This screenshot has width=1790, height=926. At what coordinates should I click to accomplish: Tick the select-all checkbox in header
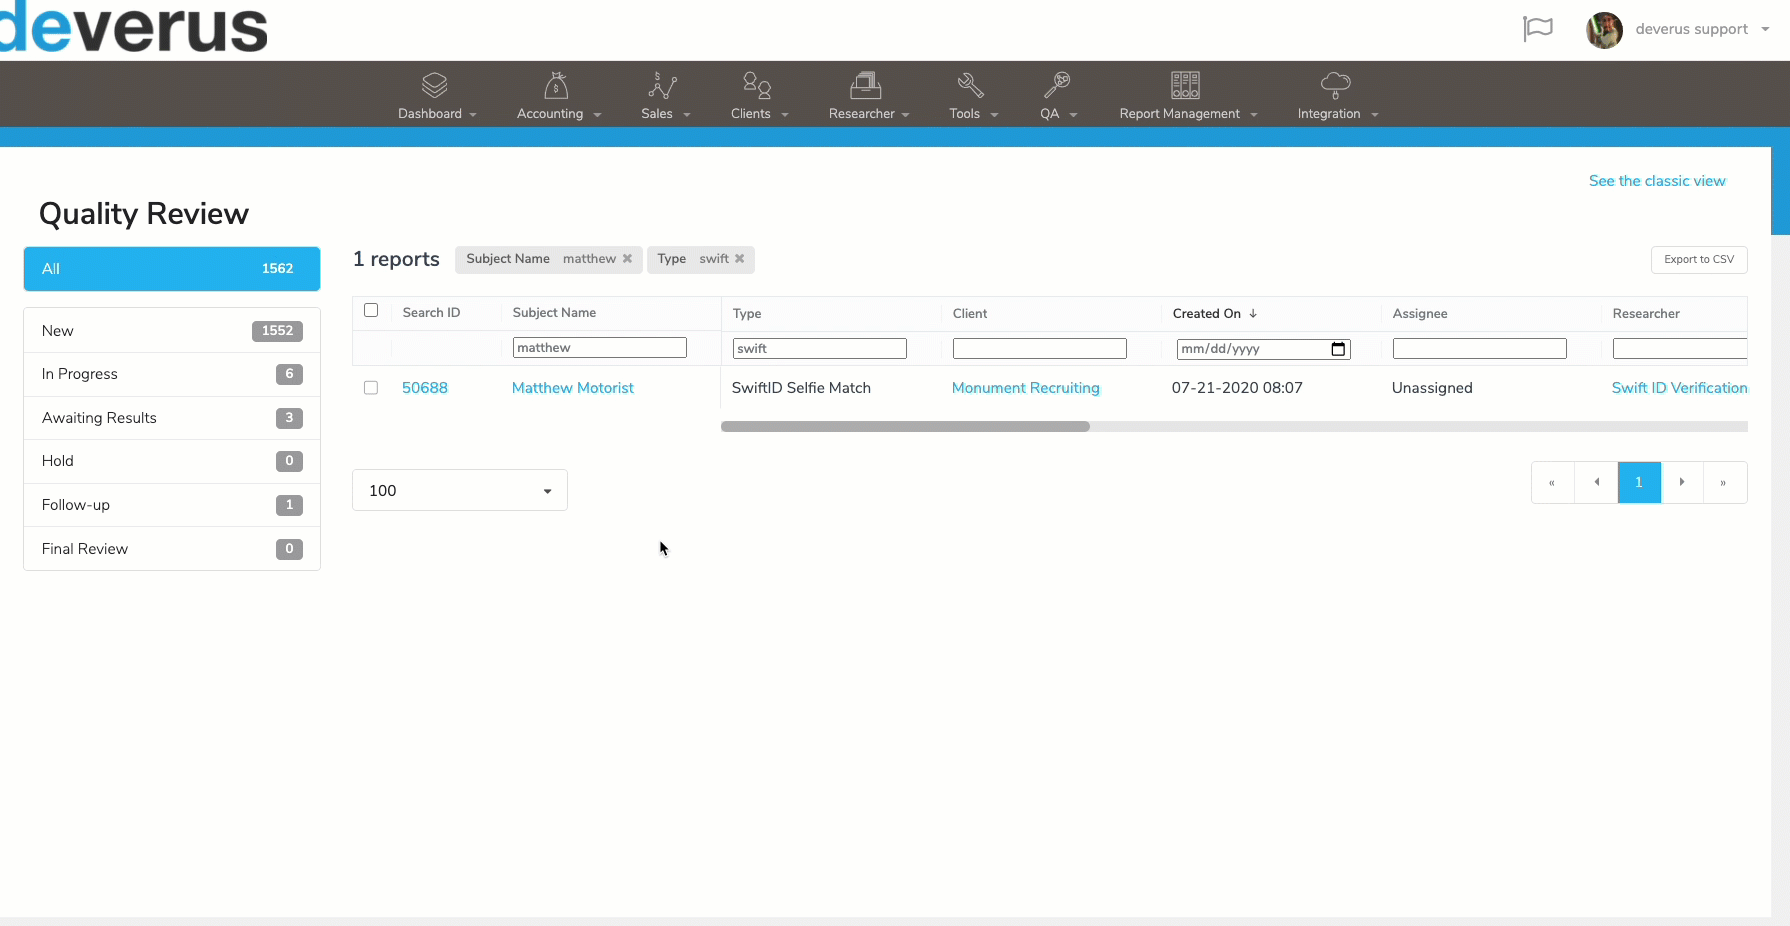pos(371,310)
